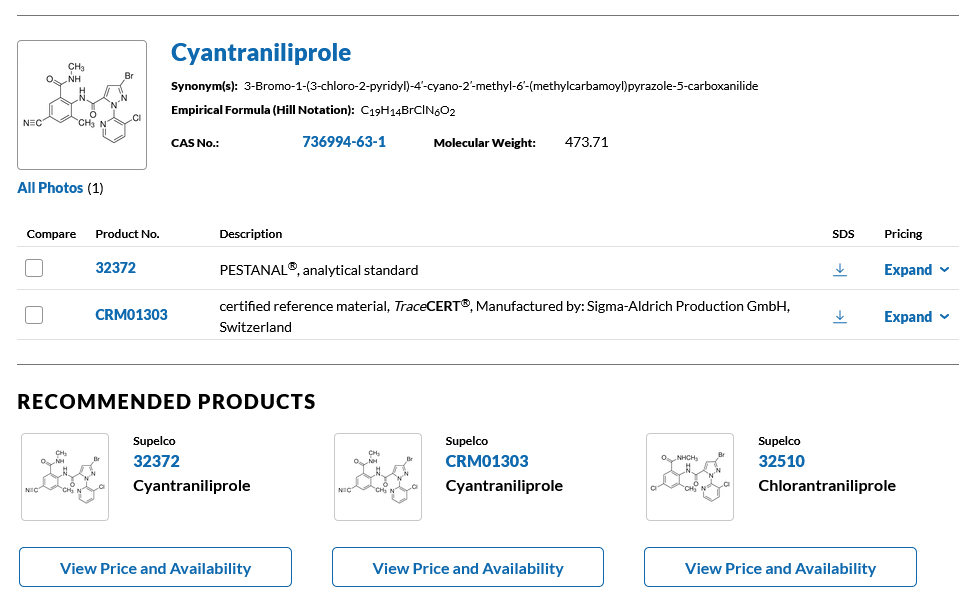Click the Cyantraniliprole page title
968x600 pixels.
[261, 53]
